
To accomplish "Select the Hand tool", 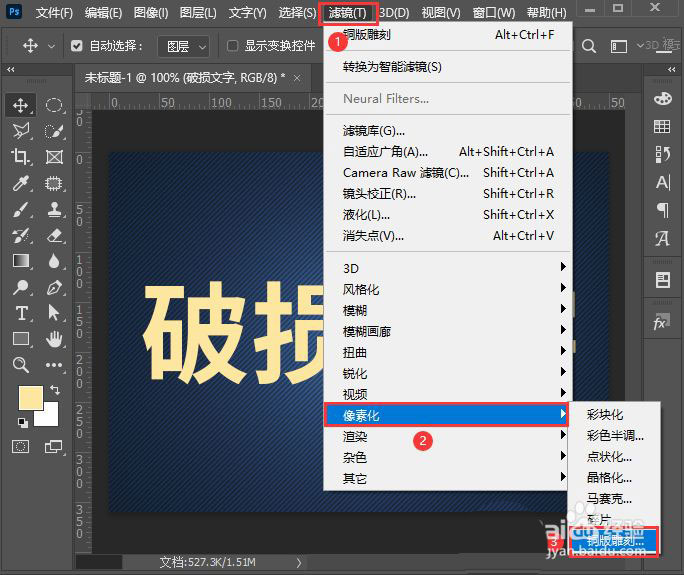I will click(54, 339).
